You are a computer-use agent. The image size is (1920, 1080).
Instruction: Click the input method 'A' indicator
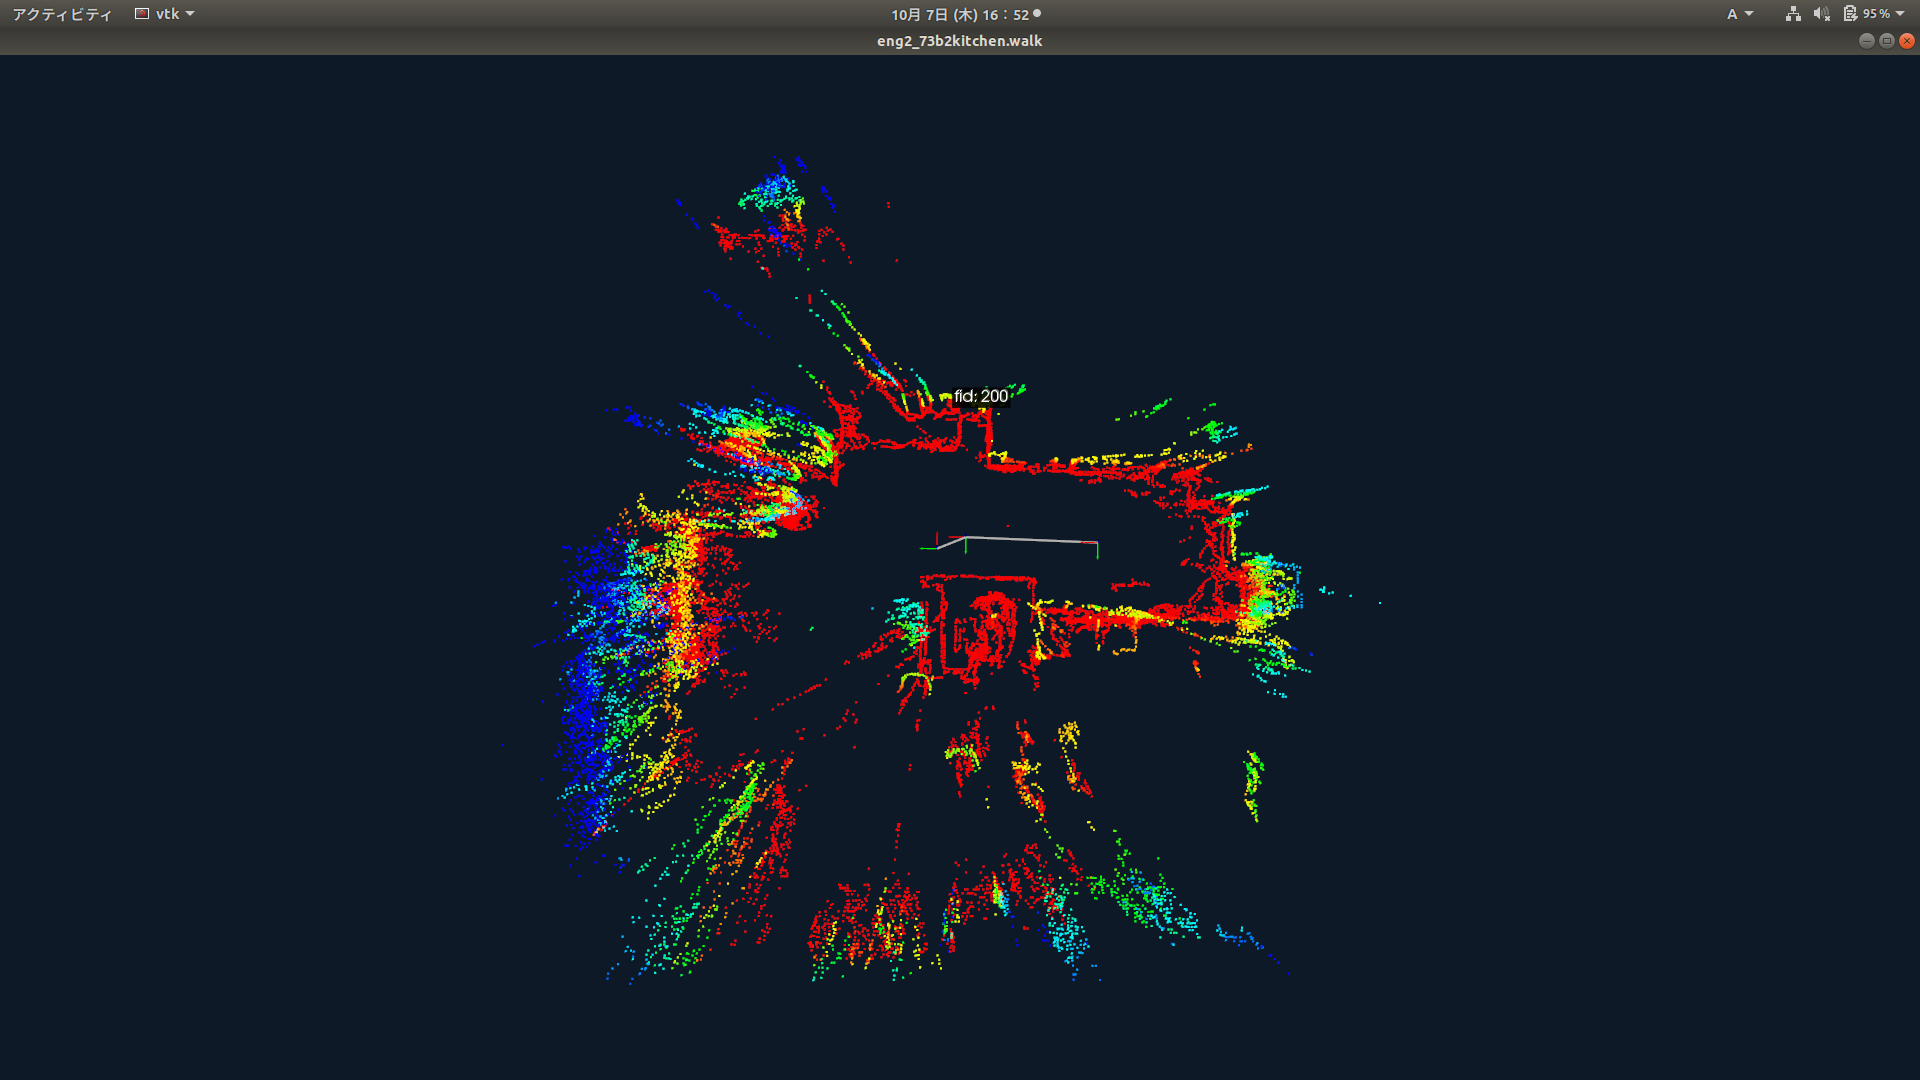(1732, 14)
